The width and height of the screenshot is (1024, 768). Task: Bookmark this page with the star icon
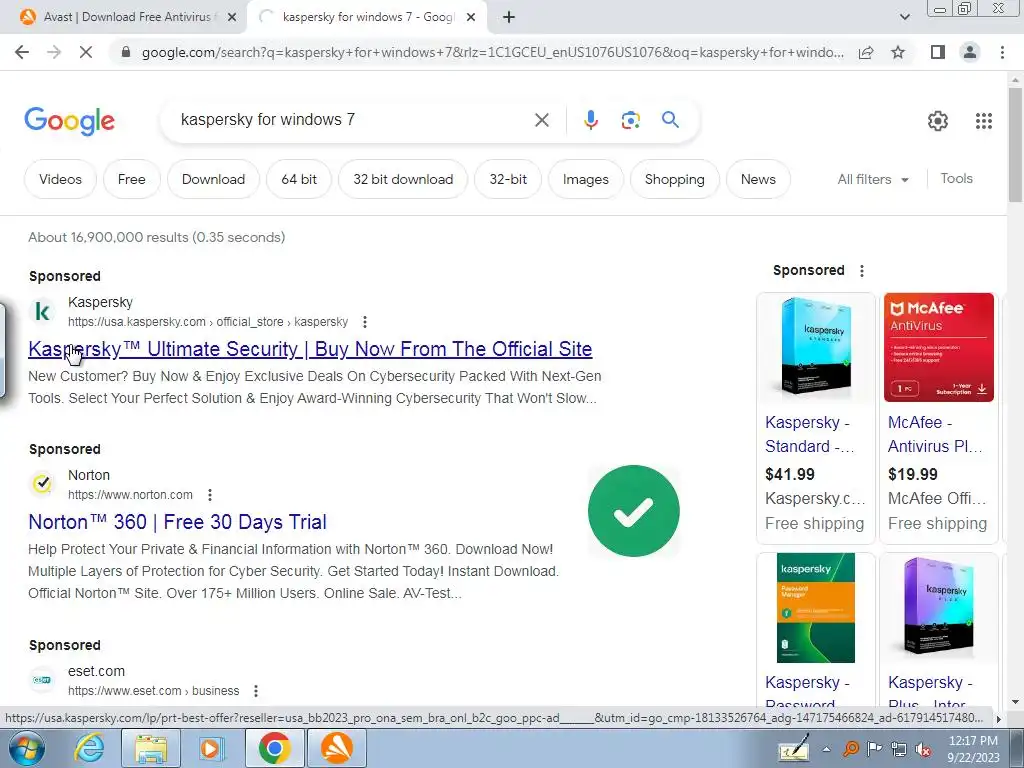click(898, 52)
